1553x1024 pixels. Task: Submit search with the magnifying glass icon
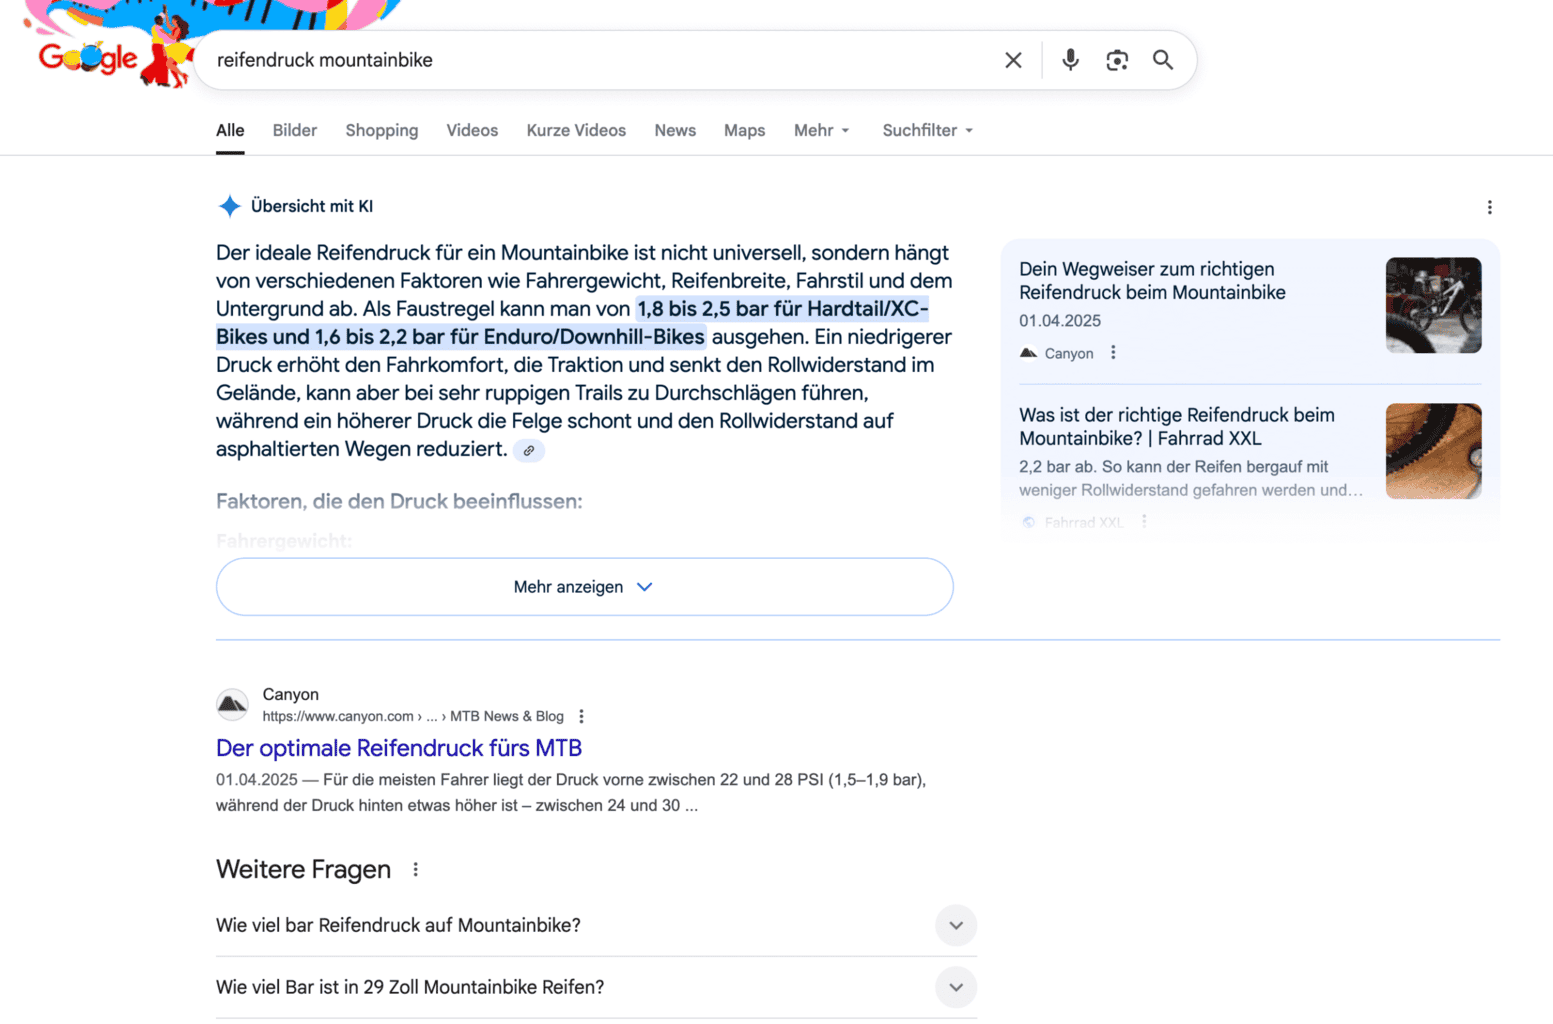click(x=1163, y=60)
